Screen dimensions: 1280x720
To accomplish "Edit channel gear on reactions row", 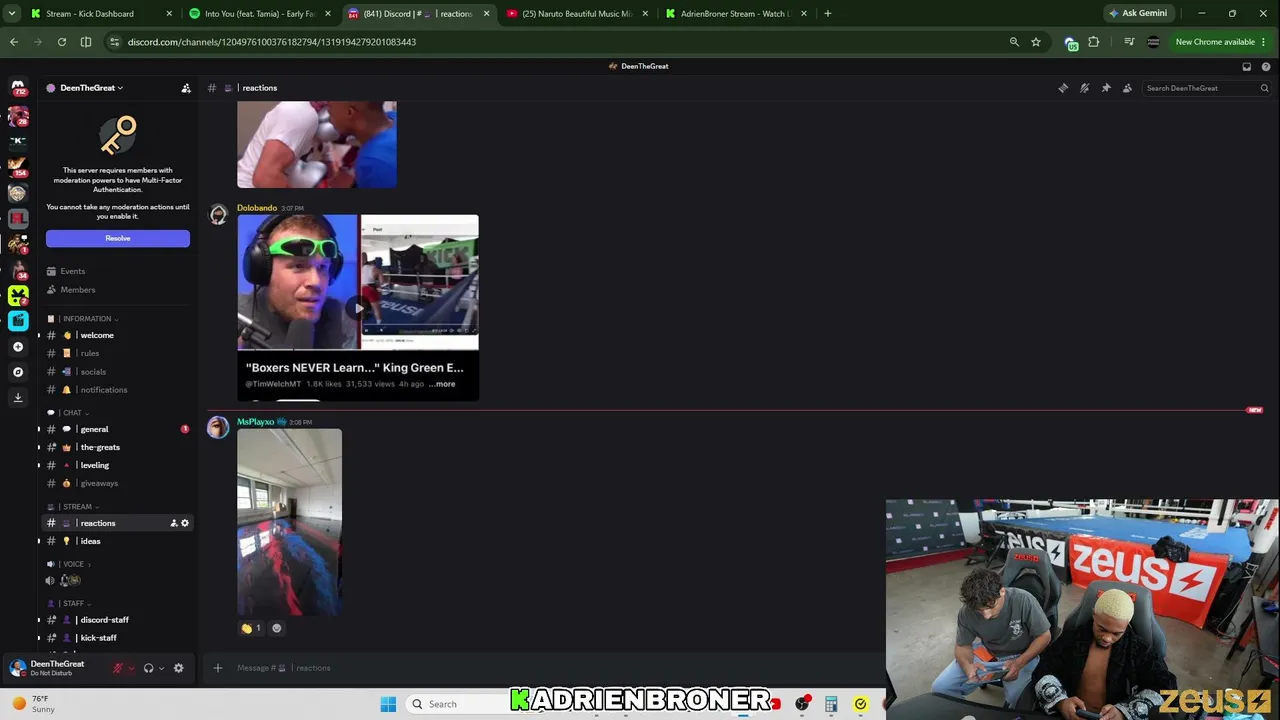I will click(185, 523).
